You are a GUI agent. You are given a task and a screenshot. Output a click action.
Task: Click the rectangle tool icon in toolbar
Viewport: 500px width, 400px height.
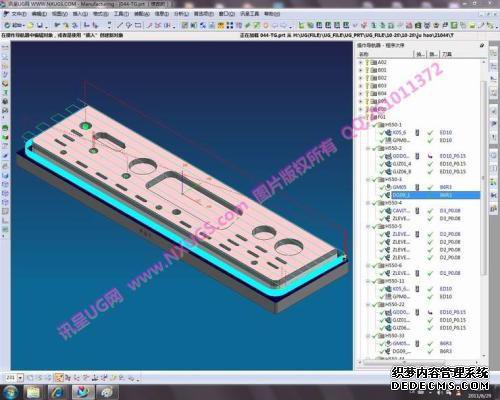(138, 25)
